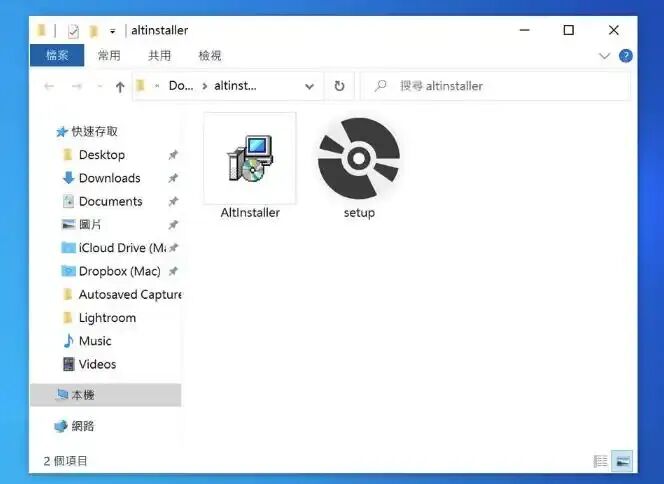The height and width of the screenshot is (484, 664).
Task: Click the setup file name label
Action: pos(359,213)
